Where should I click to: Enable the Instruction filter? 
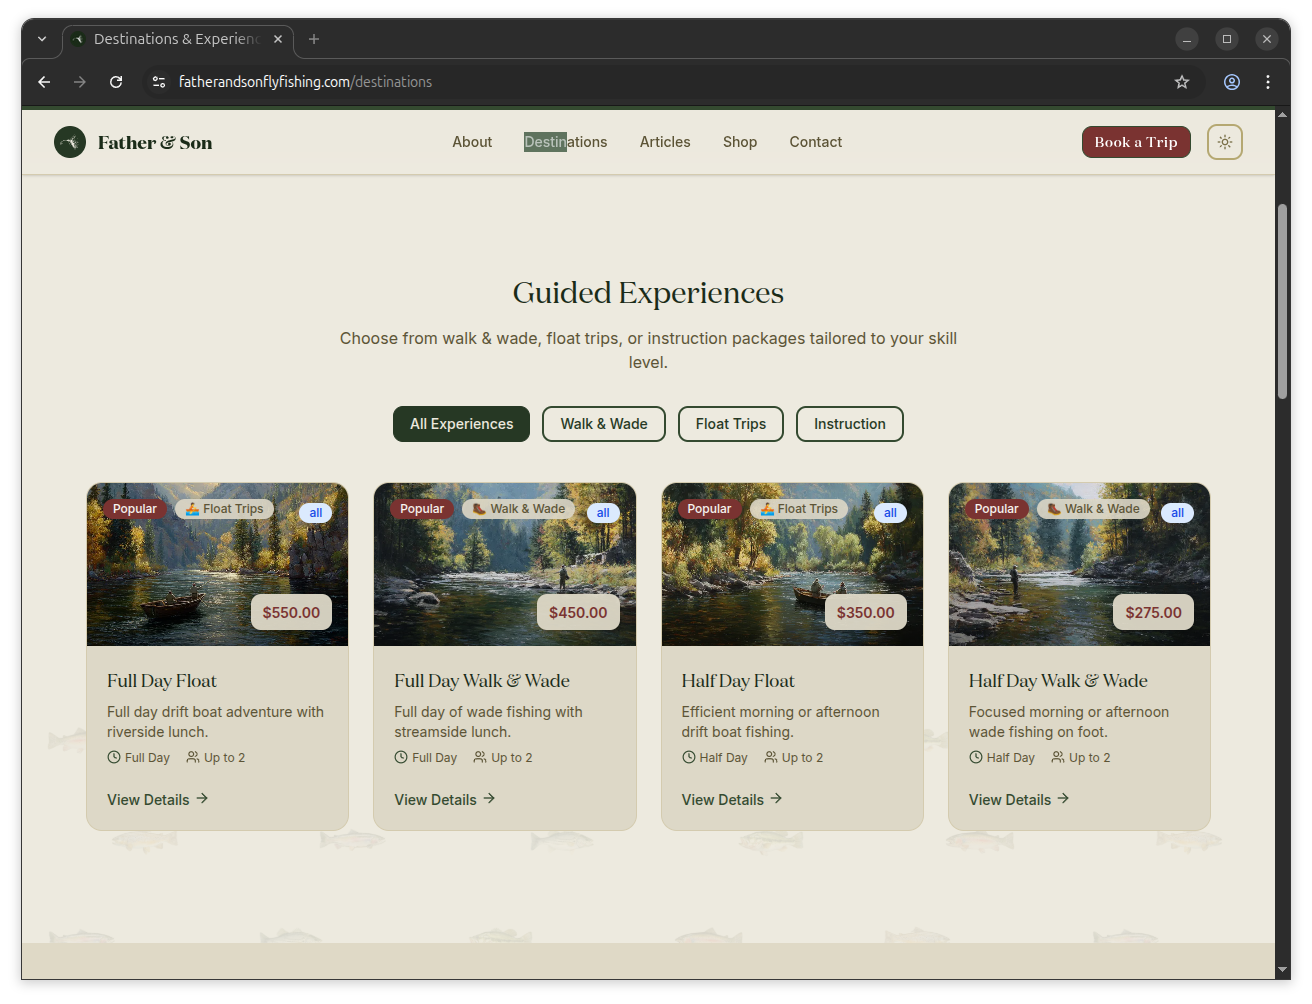tap(849, 424)
